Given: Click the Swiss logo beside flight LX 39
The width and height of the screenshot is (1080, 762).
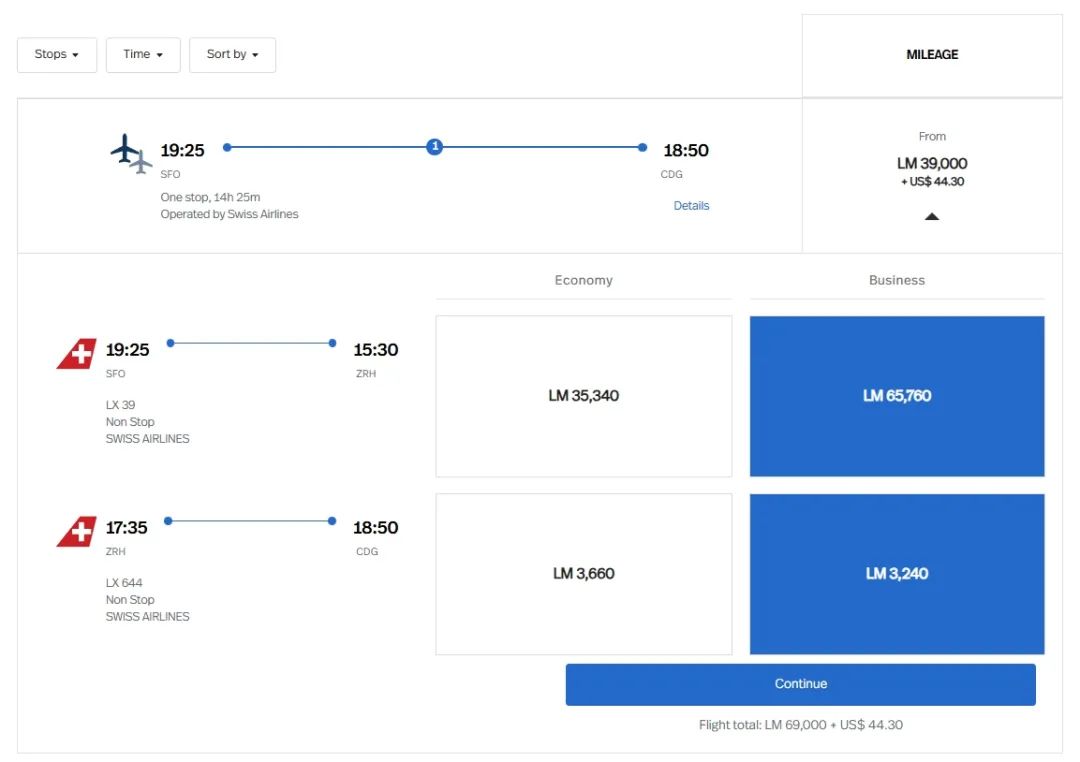Looking at the screenshot, I should point(76,354).
